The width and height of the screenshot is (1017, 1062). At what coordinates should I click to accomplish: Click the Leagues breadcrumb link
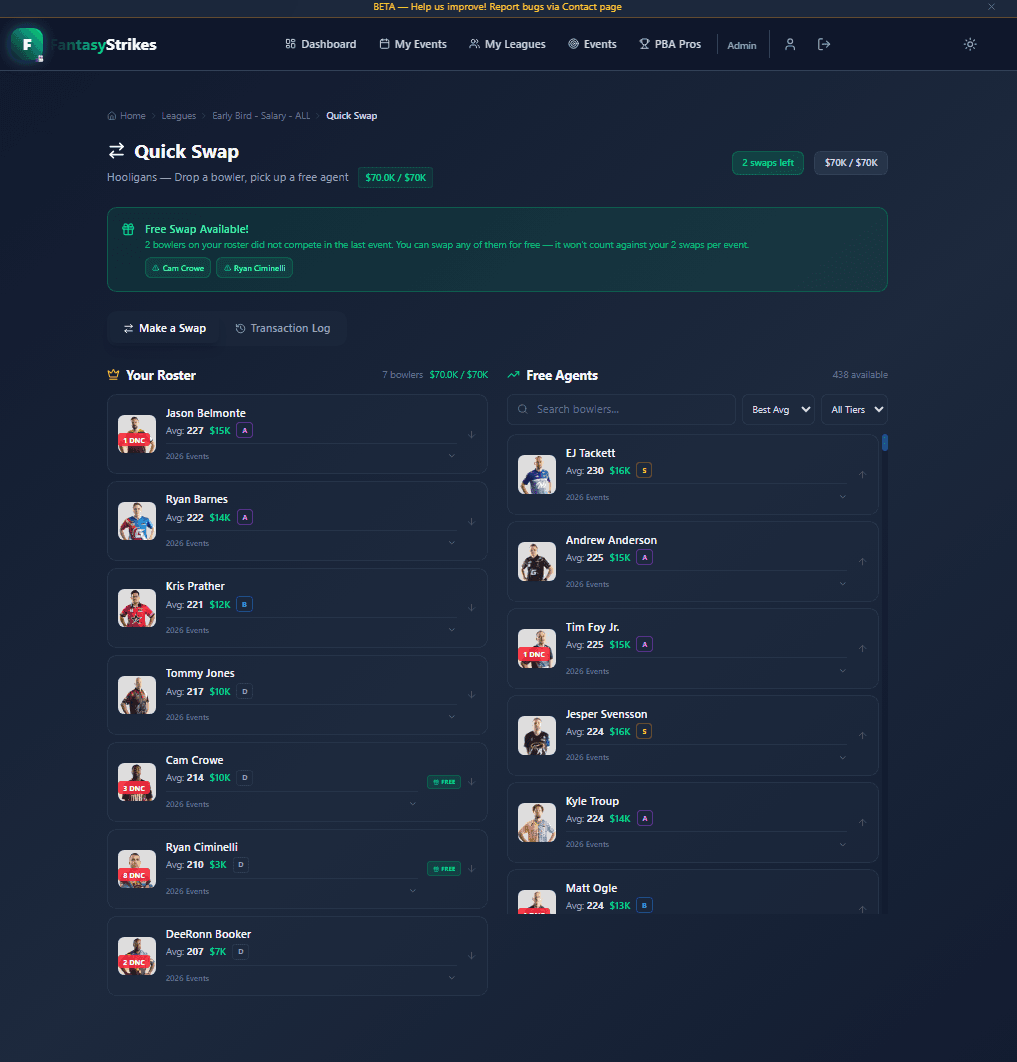(x=179, y=116)
